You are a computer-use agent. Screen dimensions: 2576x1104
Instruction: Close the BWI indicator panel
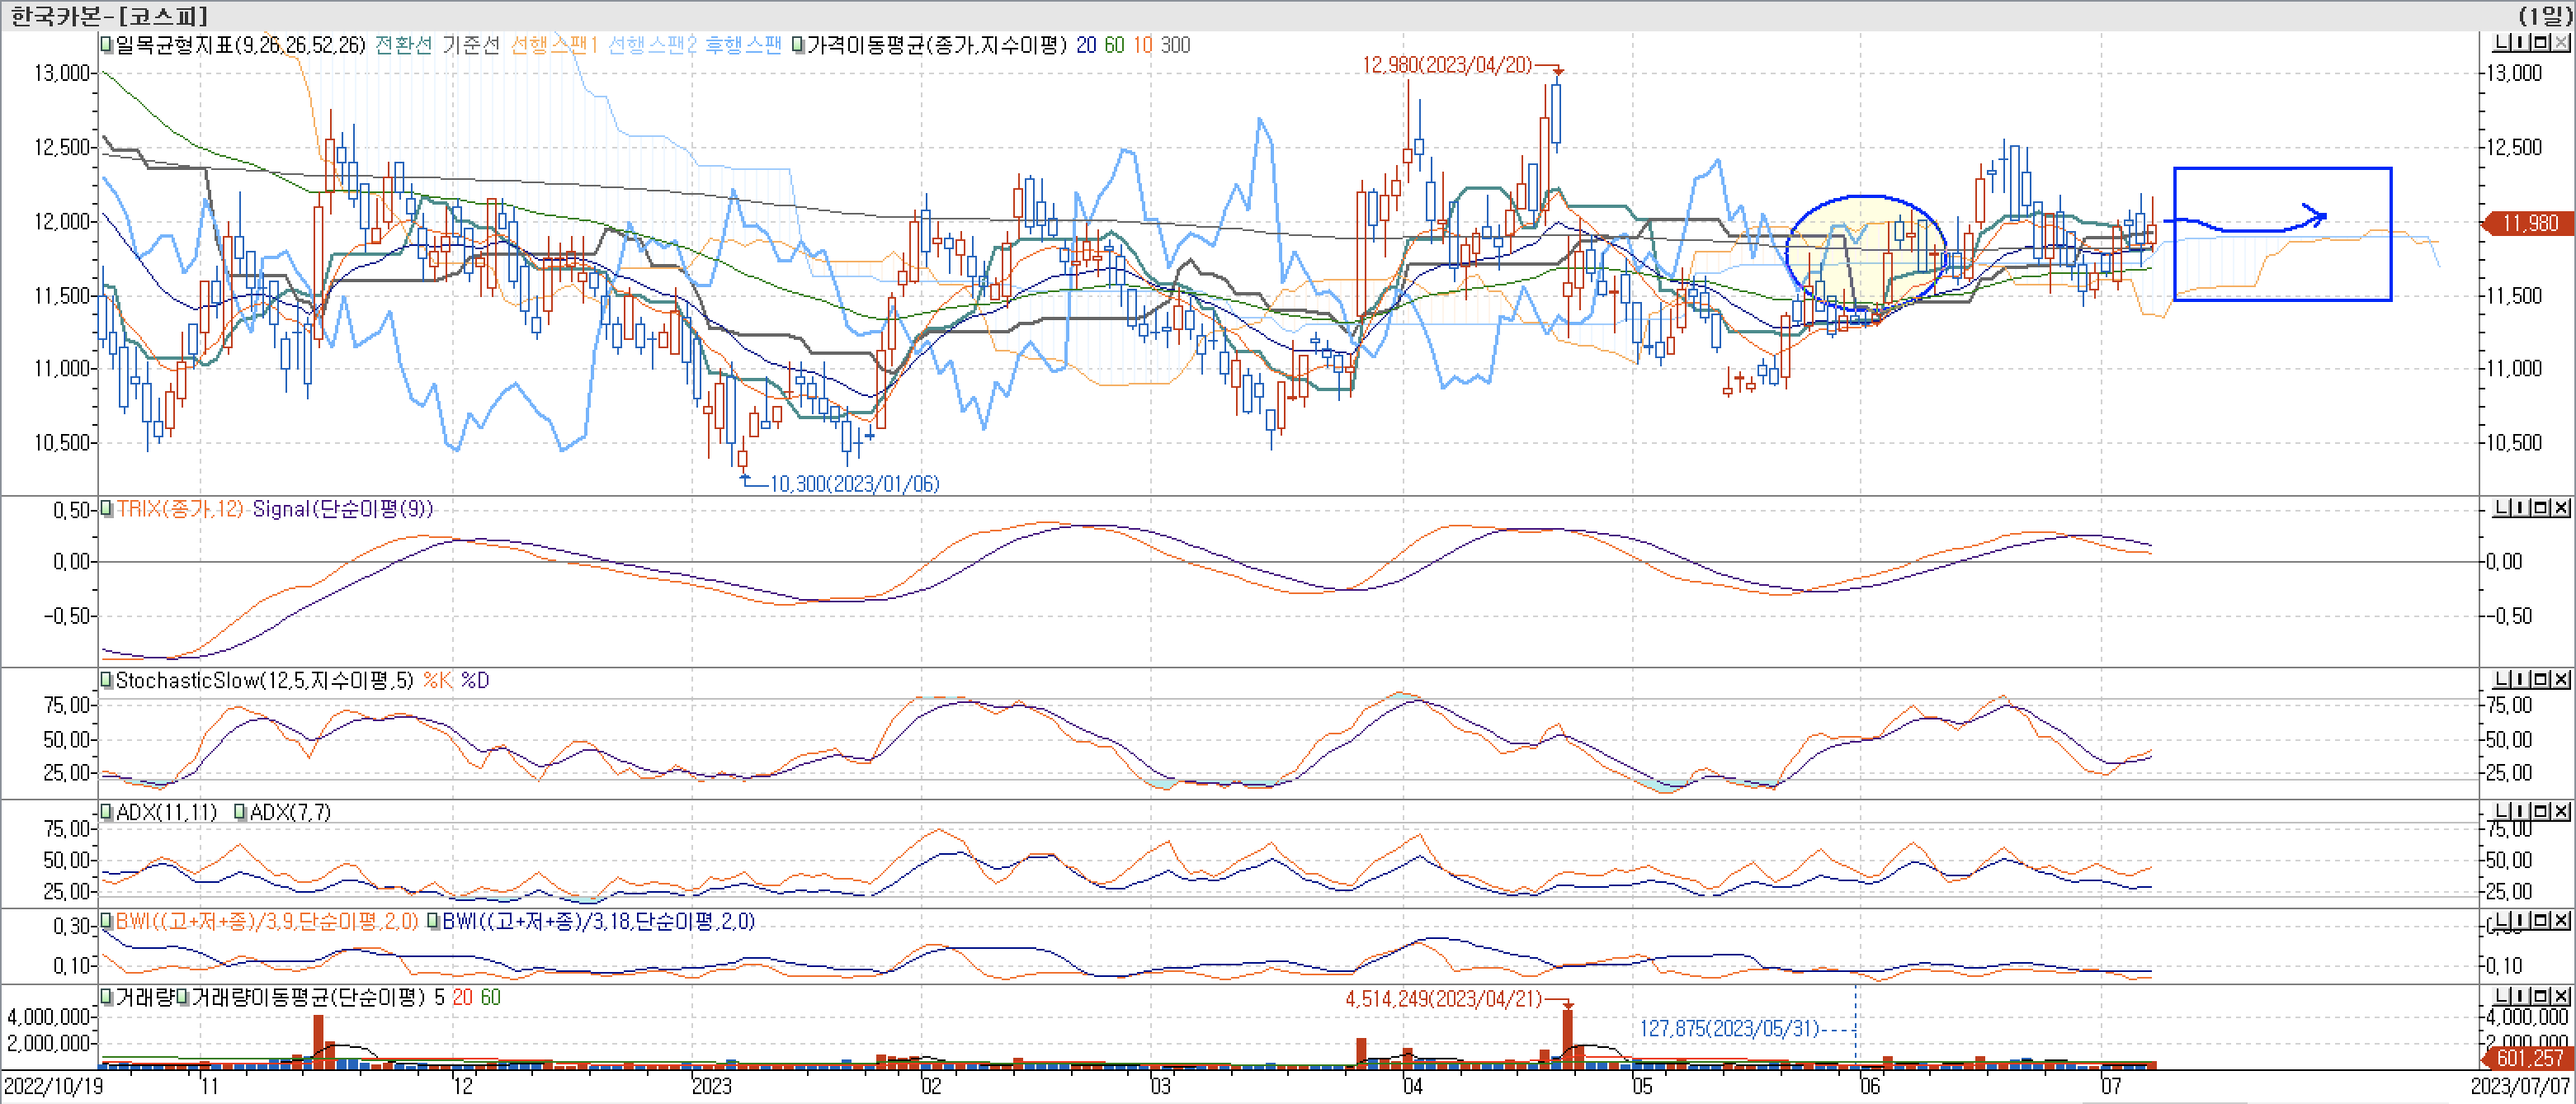(x=2560, y=920)
